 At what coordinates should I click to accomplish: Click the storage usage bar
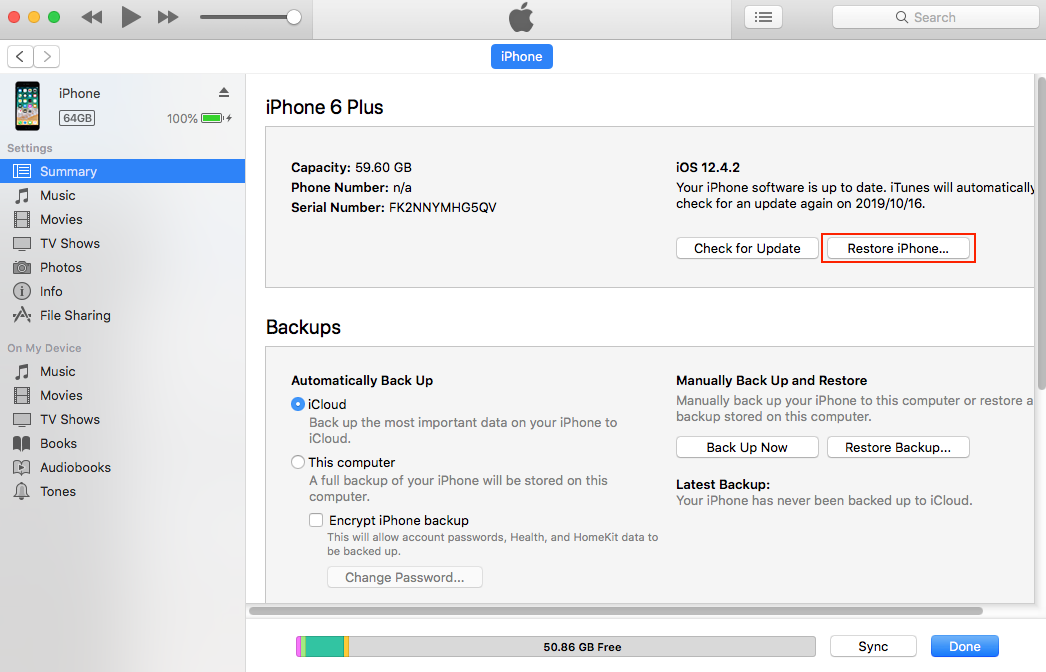click(556, 647)
